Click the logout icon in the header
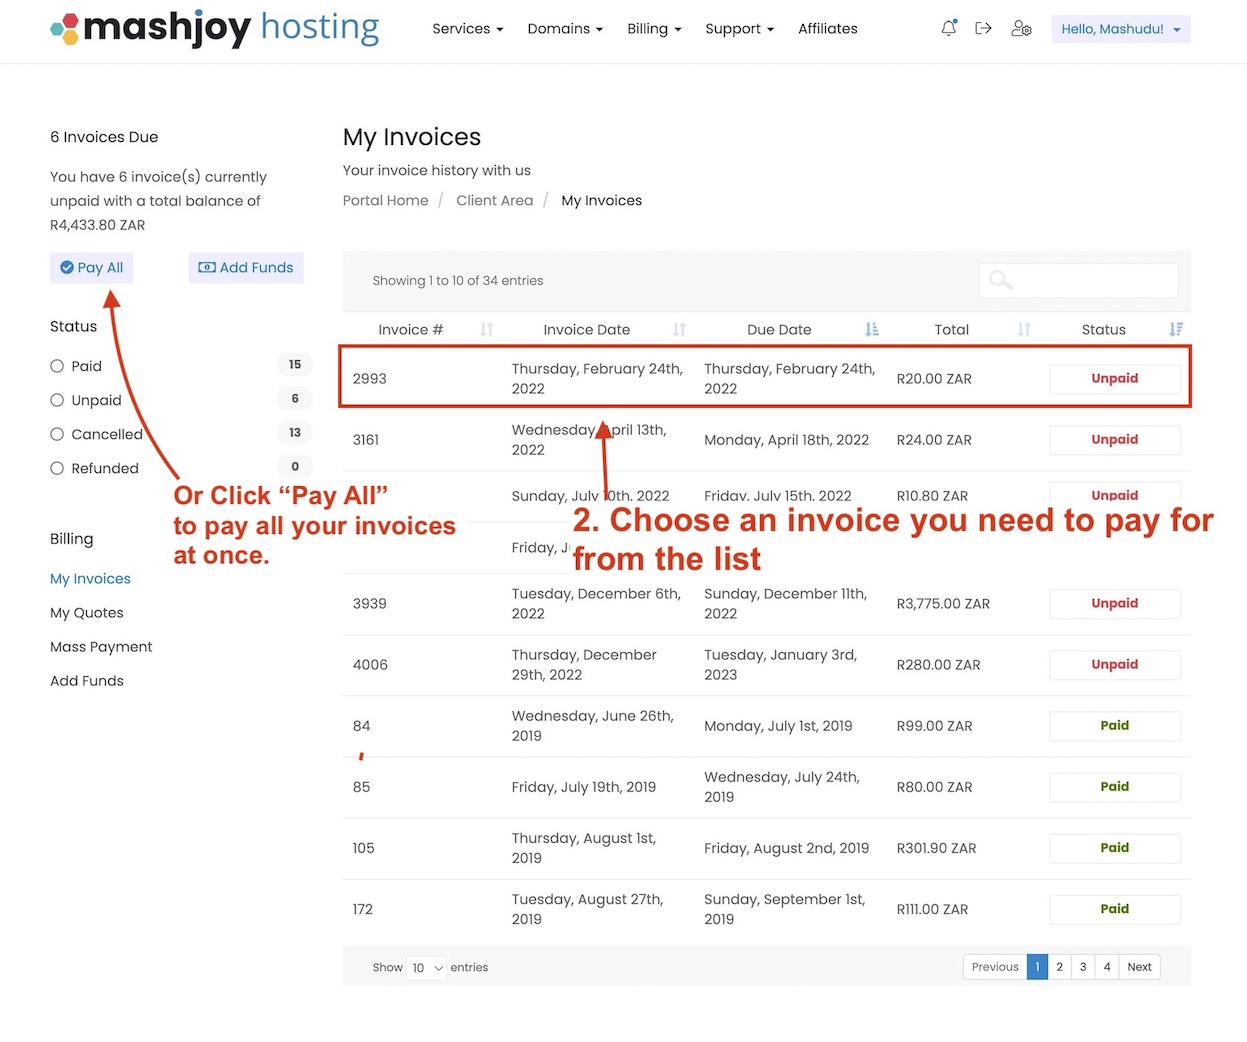Image resolution: width=1247 pixels, height=1042 pixels. 983,28
